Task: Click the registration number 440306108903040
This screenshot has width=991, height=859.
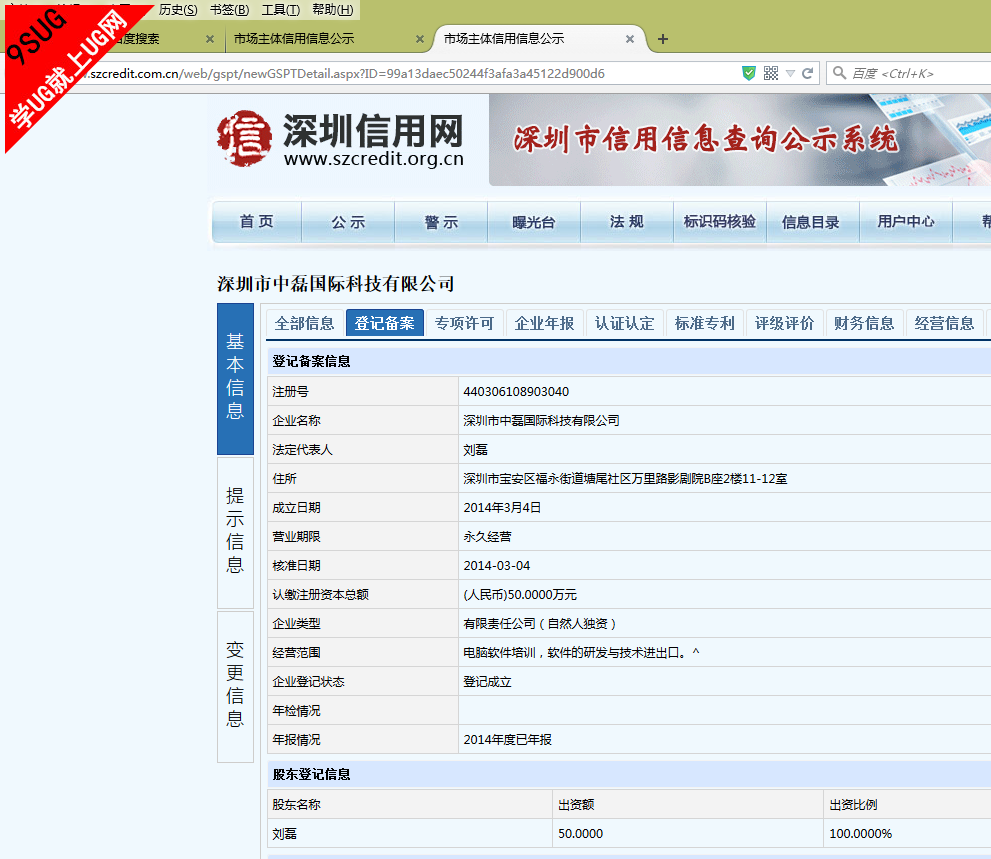Action: pos(516,392)
